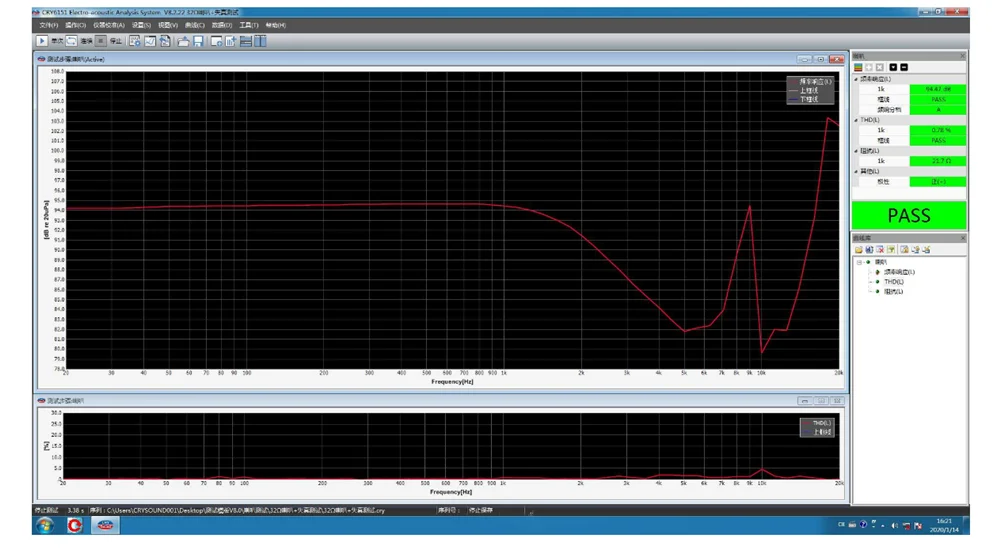Click the report document icon in toolbar

tap(165, 41)
